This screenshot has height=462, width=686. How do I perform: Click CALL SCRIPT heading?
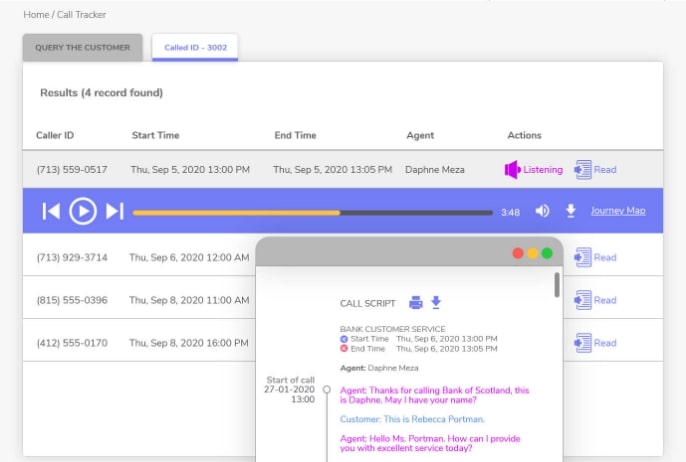(368, 303)
